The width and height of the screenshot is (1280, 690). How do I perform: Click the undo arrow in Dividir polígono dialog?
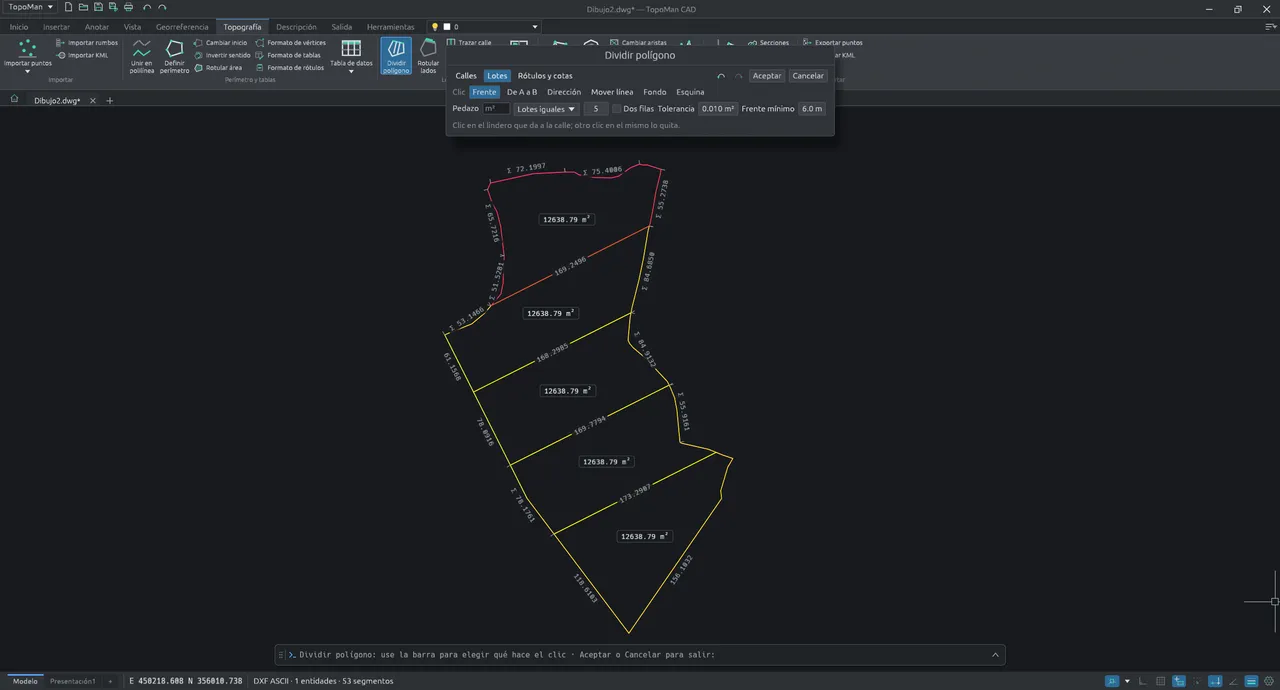(x=721, y=76)
